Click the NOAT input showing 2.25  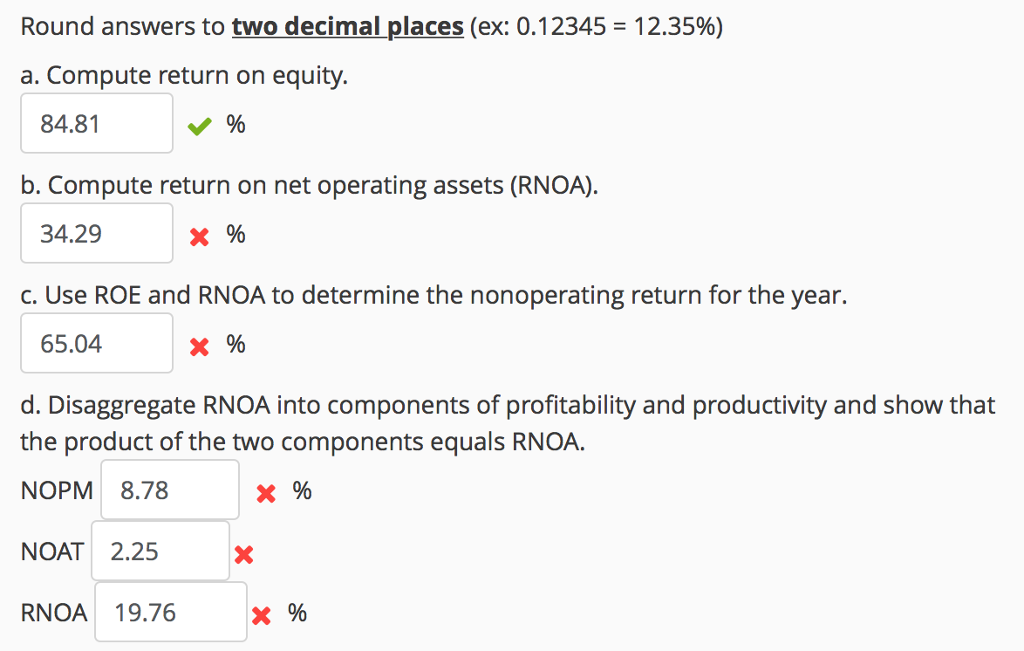[x=160, y=551]
